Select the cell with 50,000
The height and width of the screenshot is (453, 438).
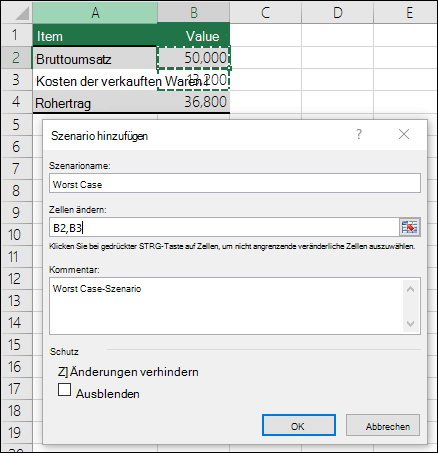(194, 58)
